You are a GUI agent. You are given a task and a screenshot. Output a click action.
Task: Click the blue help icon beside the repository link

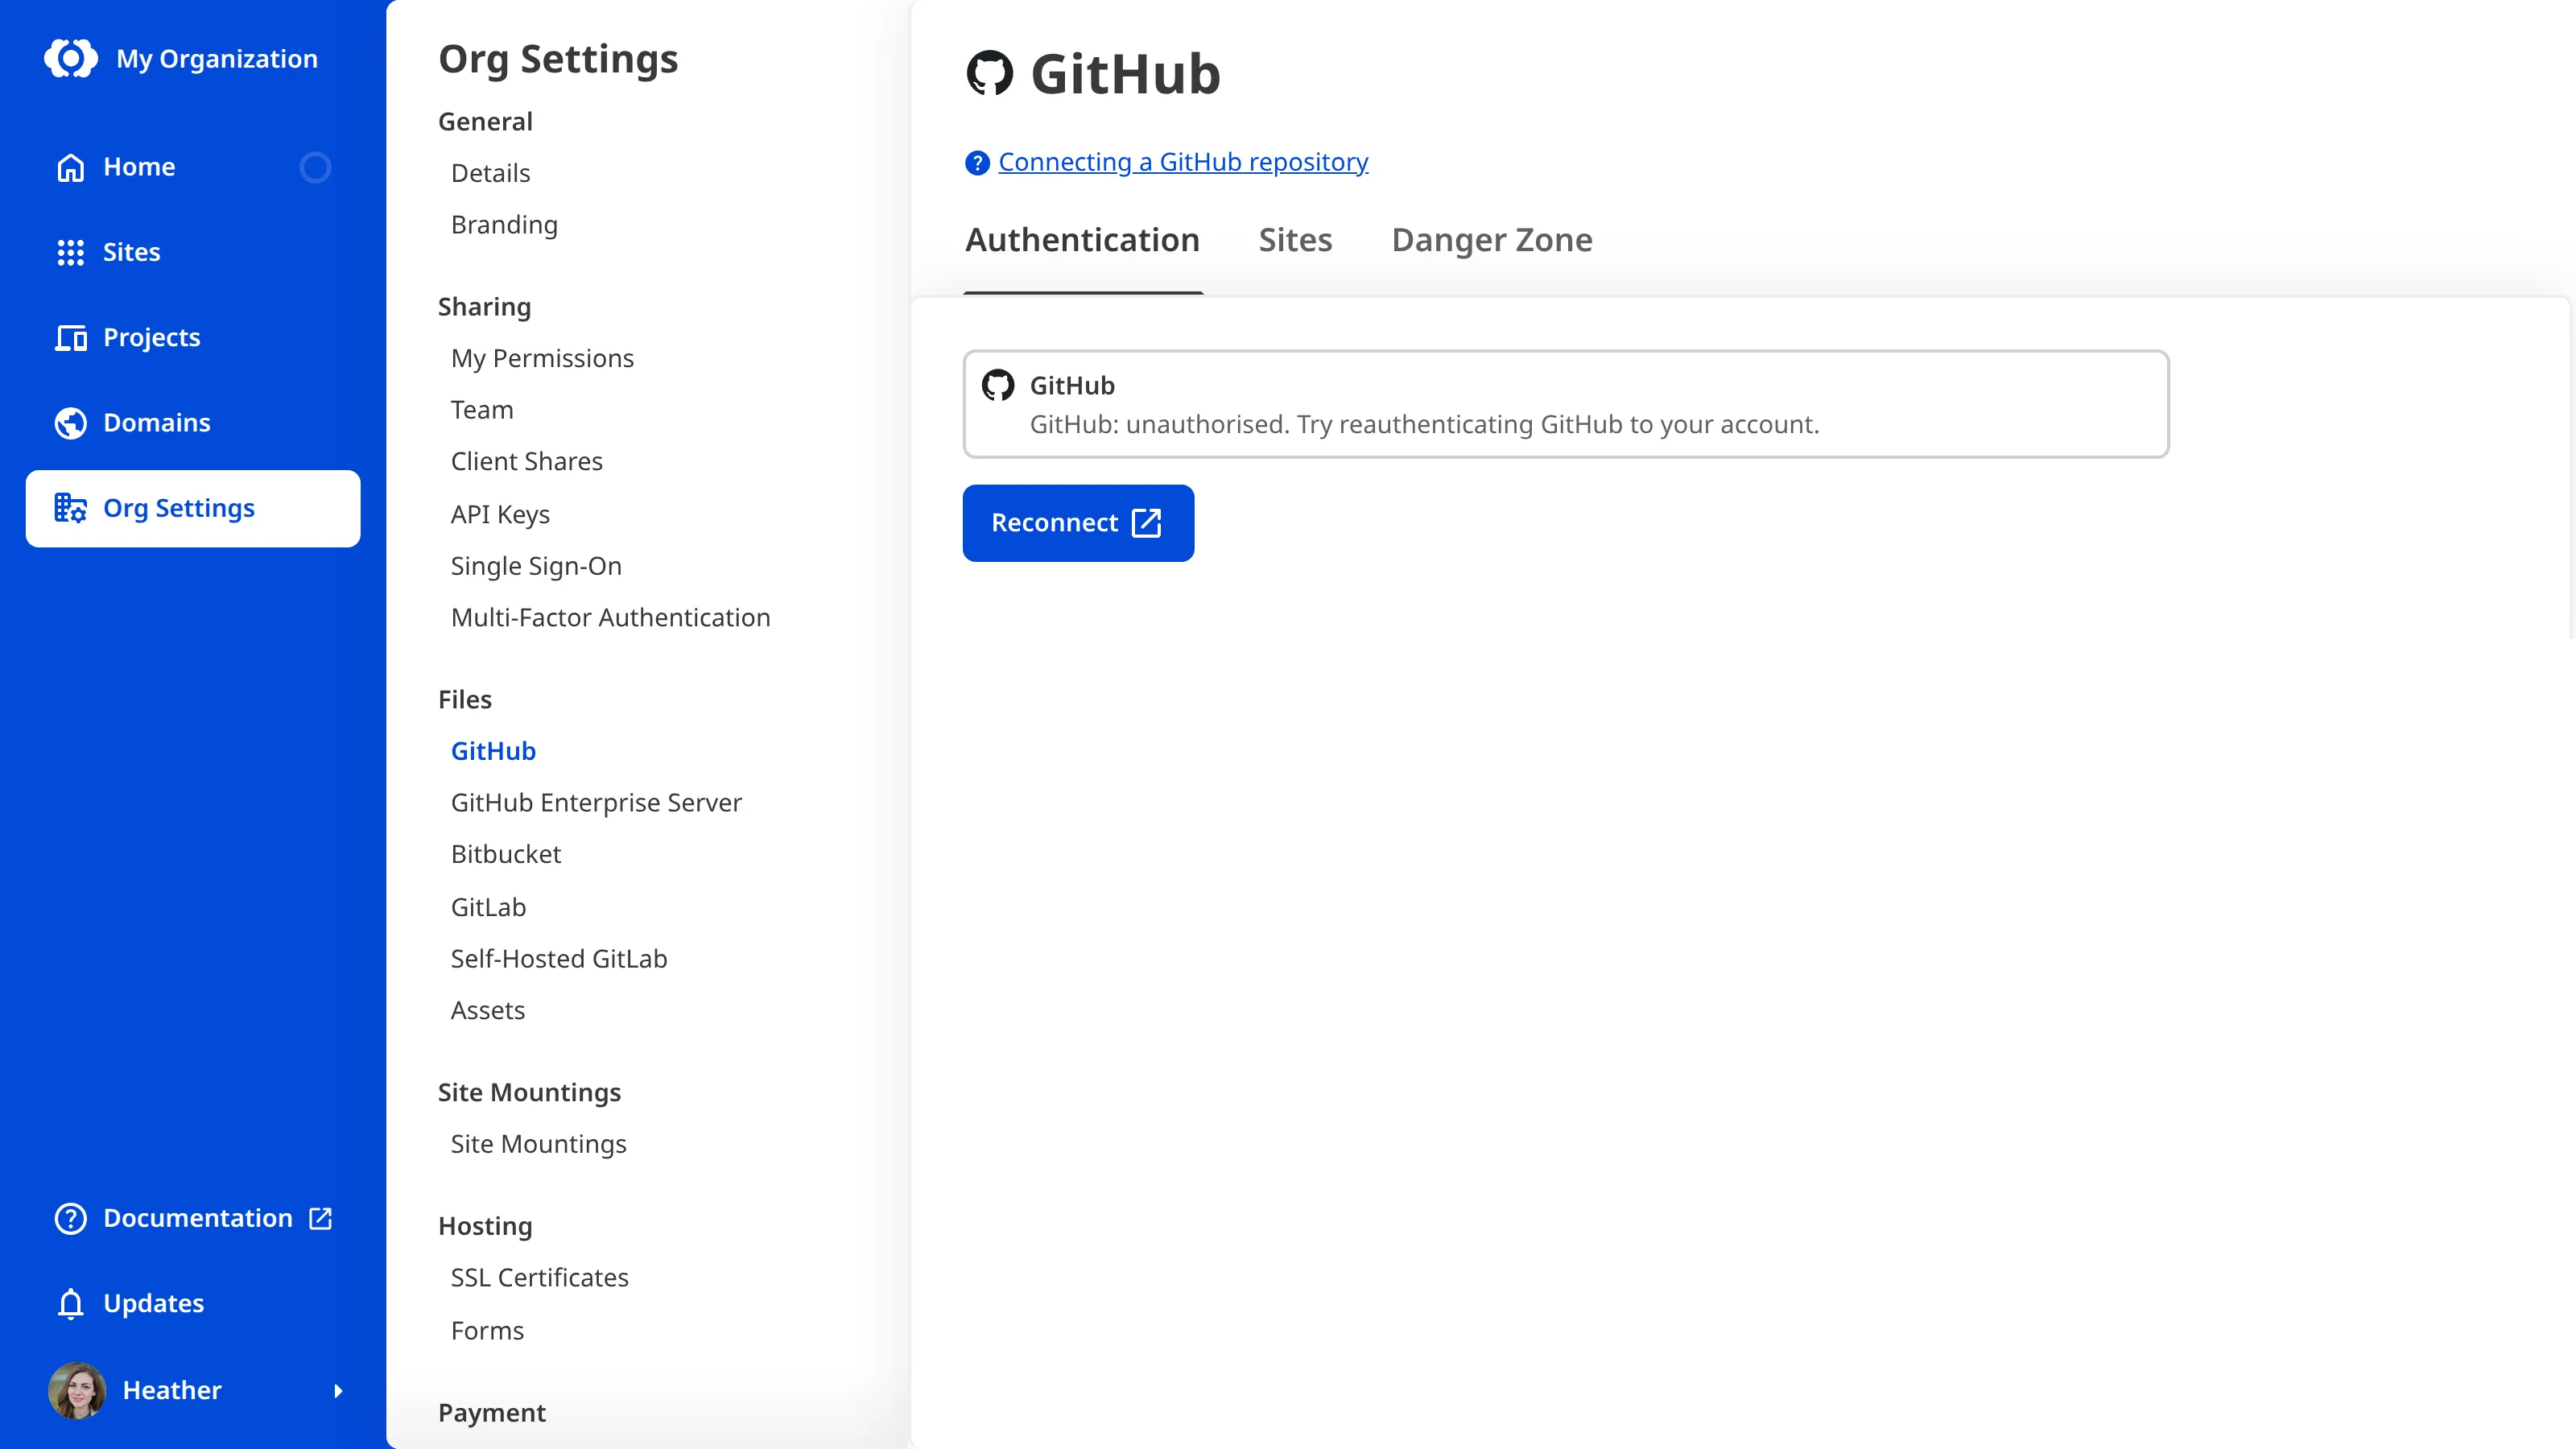pyautogui.click(x=977, y=162)
